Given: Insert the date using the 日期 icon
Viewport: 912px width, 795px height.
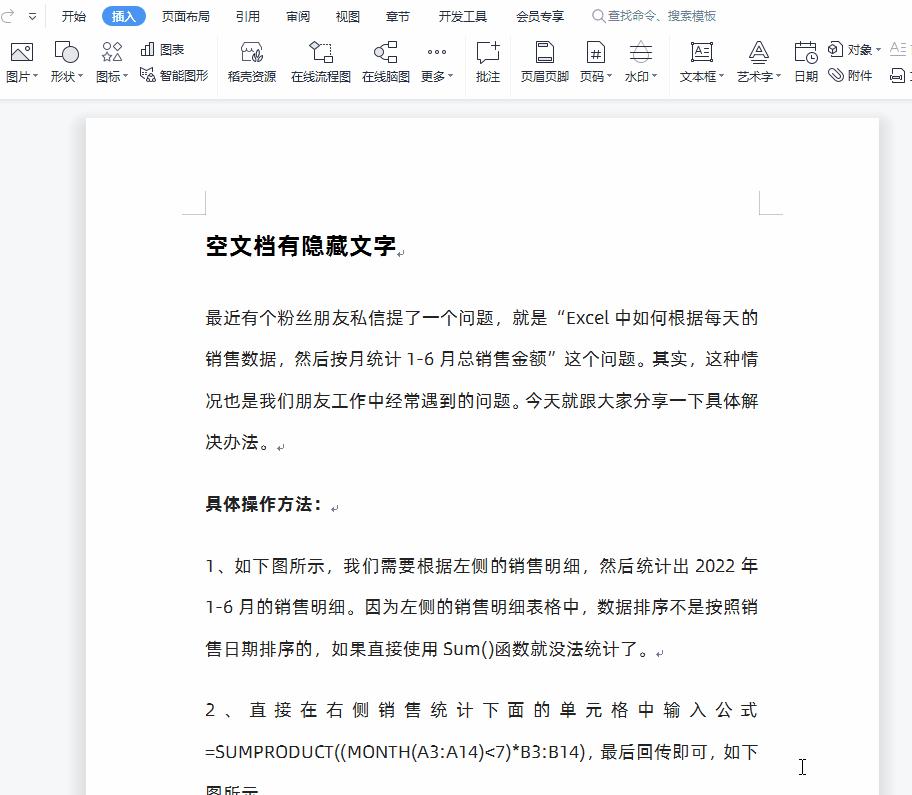Looking at the screenshot, I should 805,62.
